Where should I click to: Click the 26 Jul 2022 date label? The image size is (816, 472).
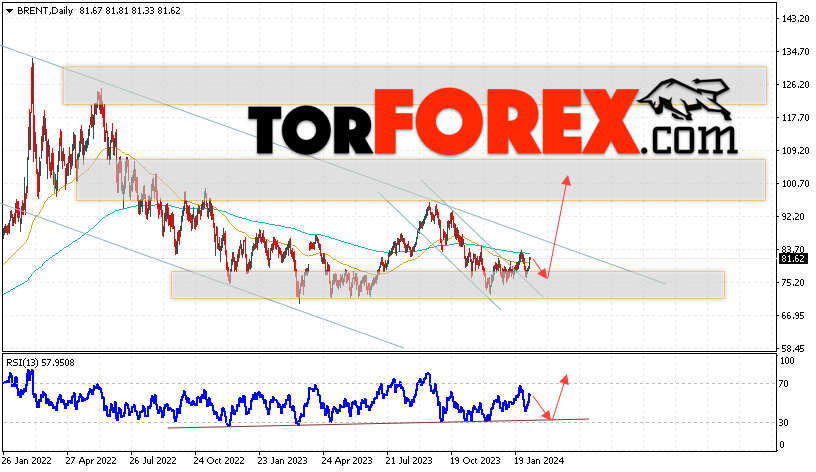[x=153, y=461]
